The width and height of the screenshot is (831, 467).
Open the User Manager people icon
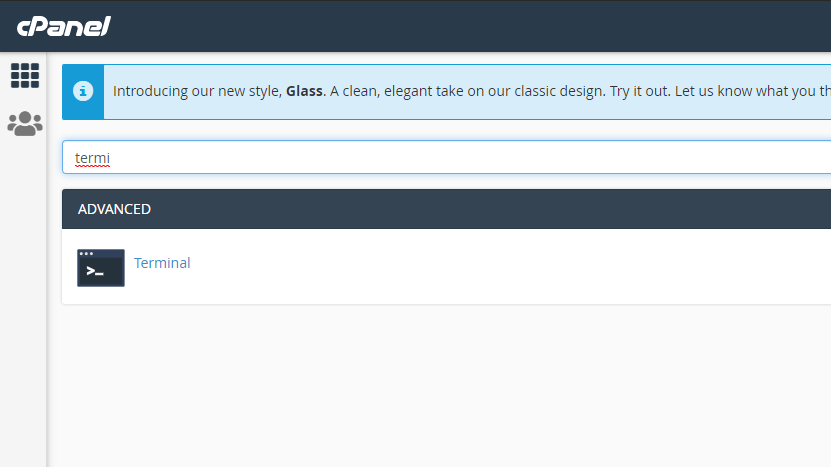click(x=24, y=124)
